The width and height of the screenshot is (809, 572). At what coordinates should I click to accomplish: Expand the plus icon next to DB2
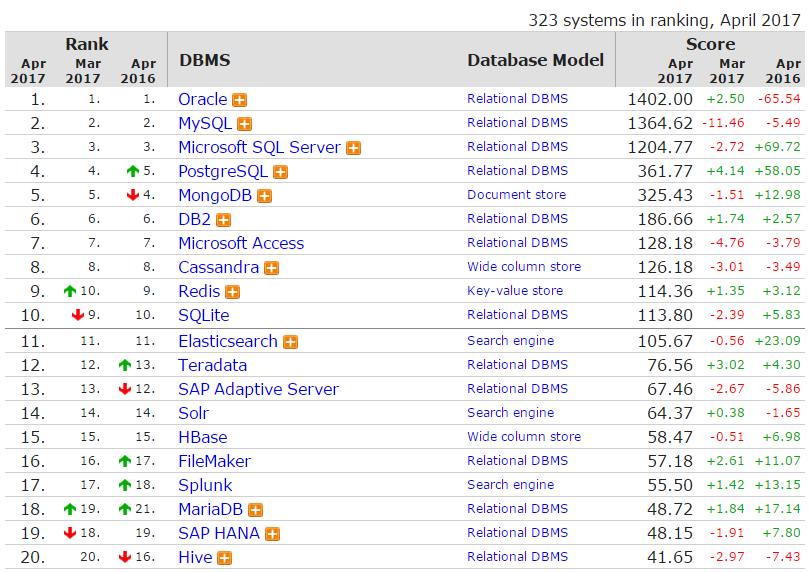(223, 220)
